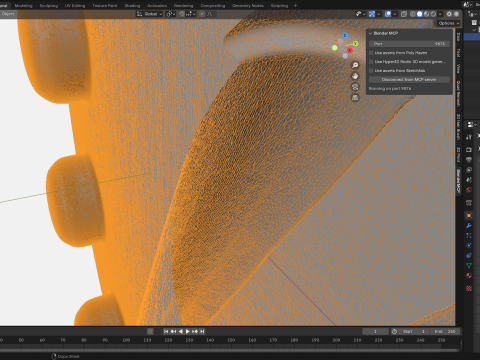
Task: Switch to rendered viewport shading
Action: (x=433, y=14)
